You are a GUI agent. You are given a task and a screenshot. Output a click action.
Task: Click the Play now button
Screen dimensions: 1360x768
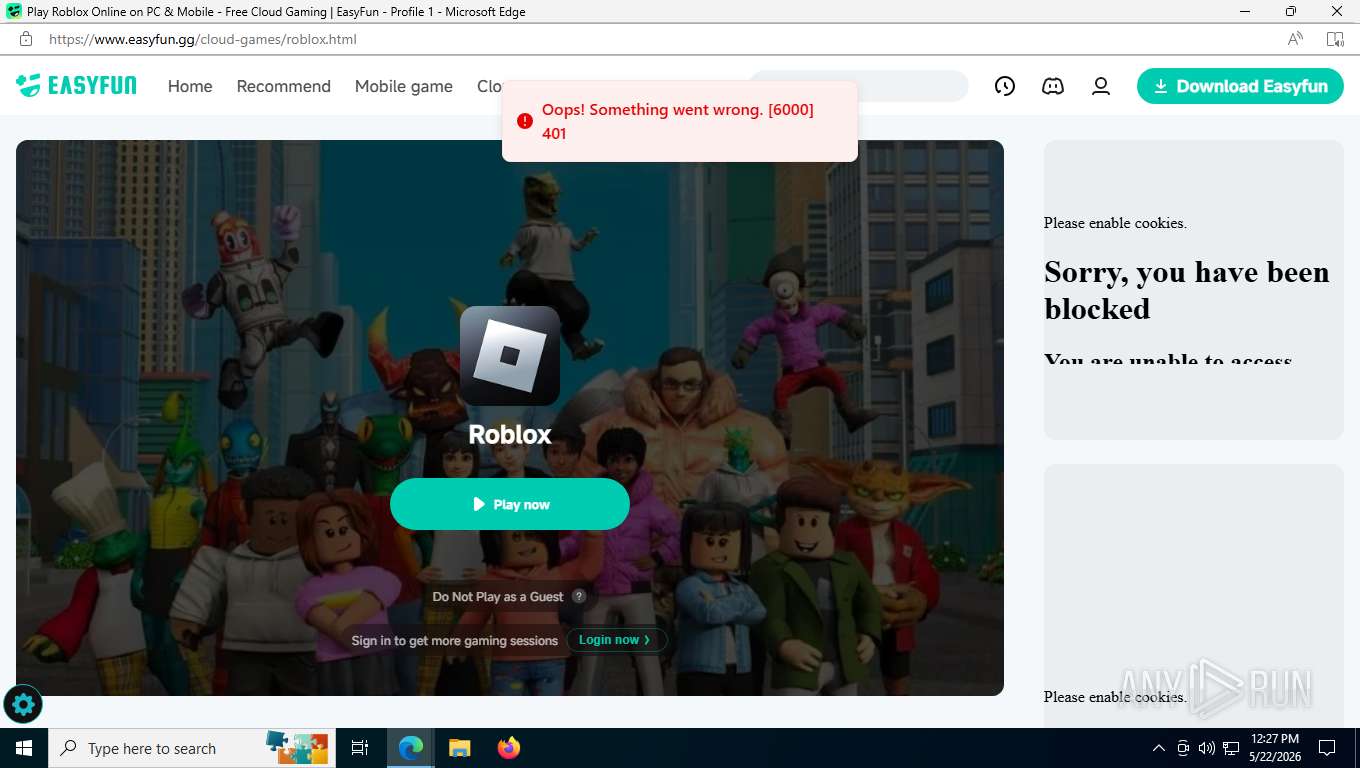510,504
